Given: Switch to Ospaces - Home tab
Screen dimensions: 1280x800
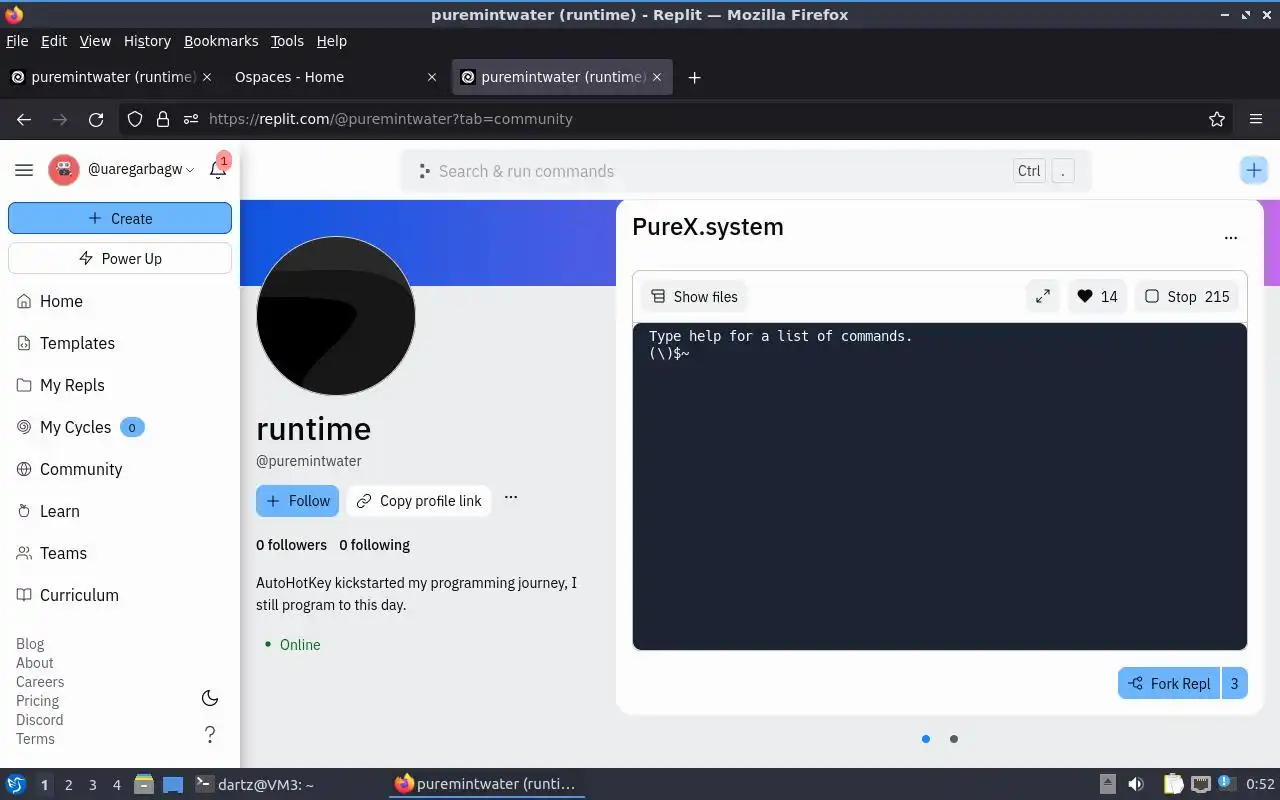Looking at the screenshot, I should [335, 77].
